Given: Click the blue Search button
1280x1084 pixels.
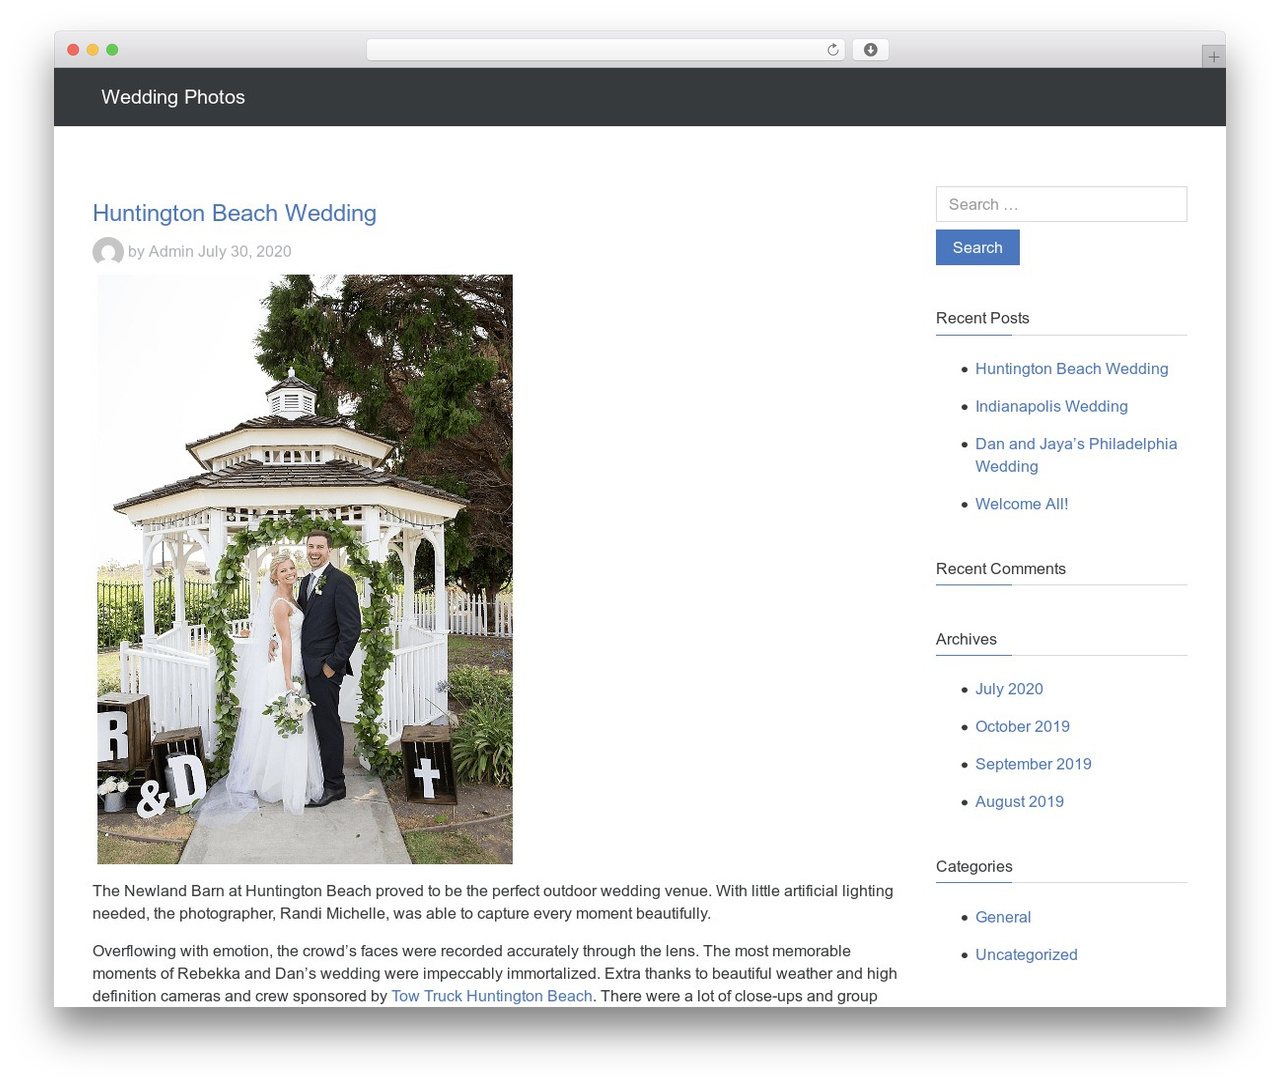Looking at the screenshot, I should click(x=977, y=247).
